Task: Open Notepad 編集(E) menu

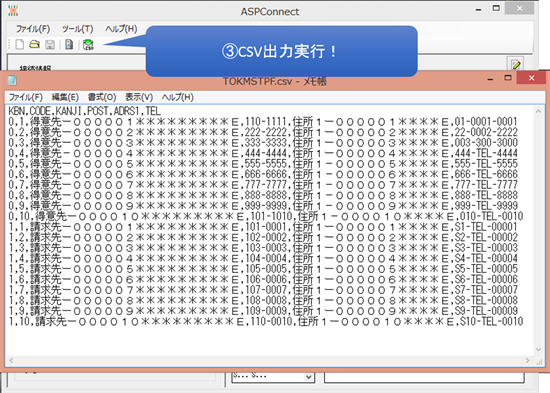Action: [65, 97]
